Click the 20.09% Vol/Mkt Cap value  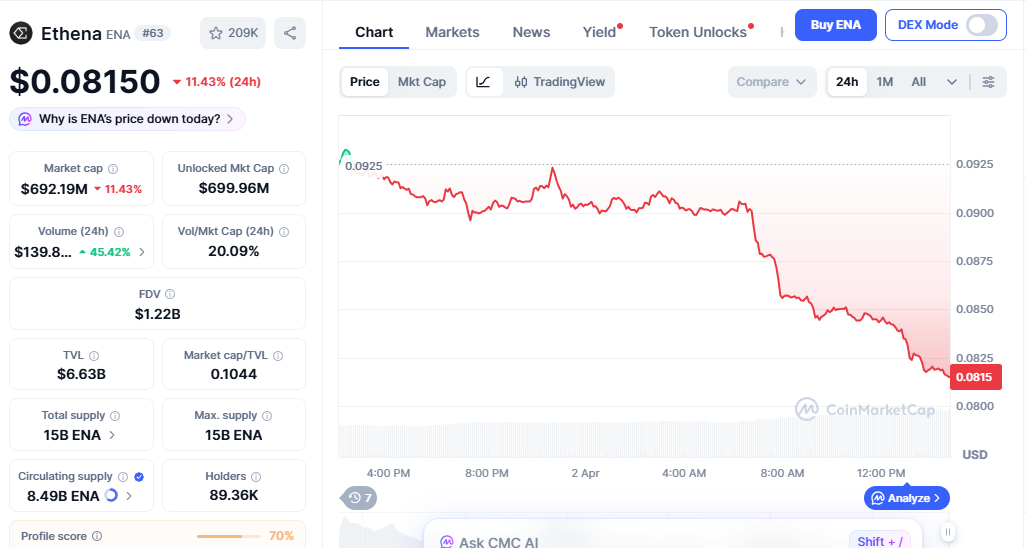[x=234, y=251]
